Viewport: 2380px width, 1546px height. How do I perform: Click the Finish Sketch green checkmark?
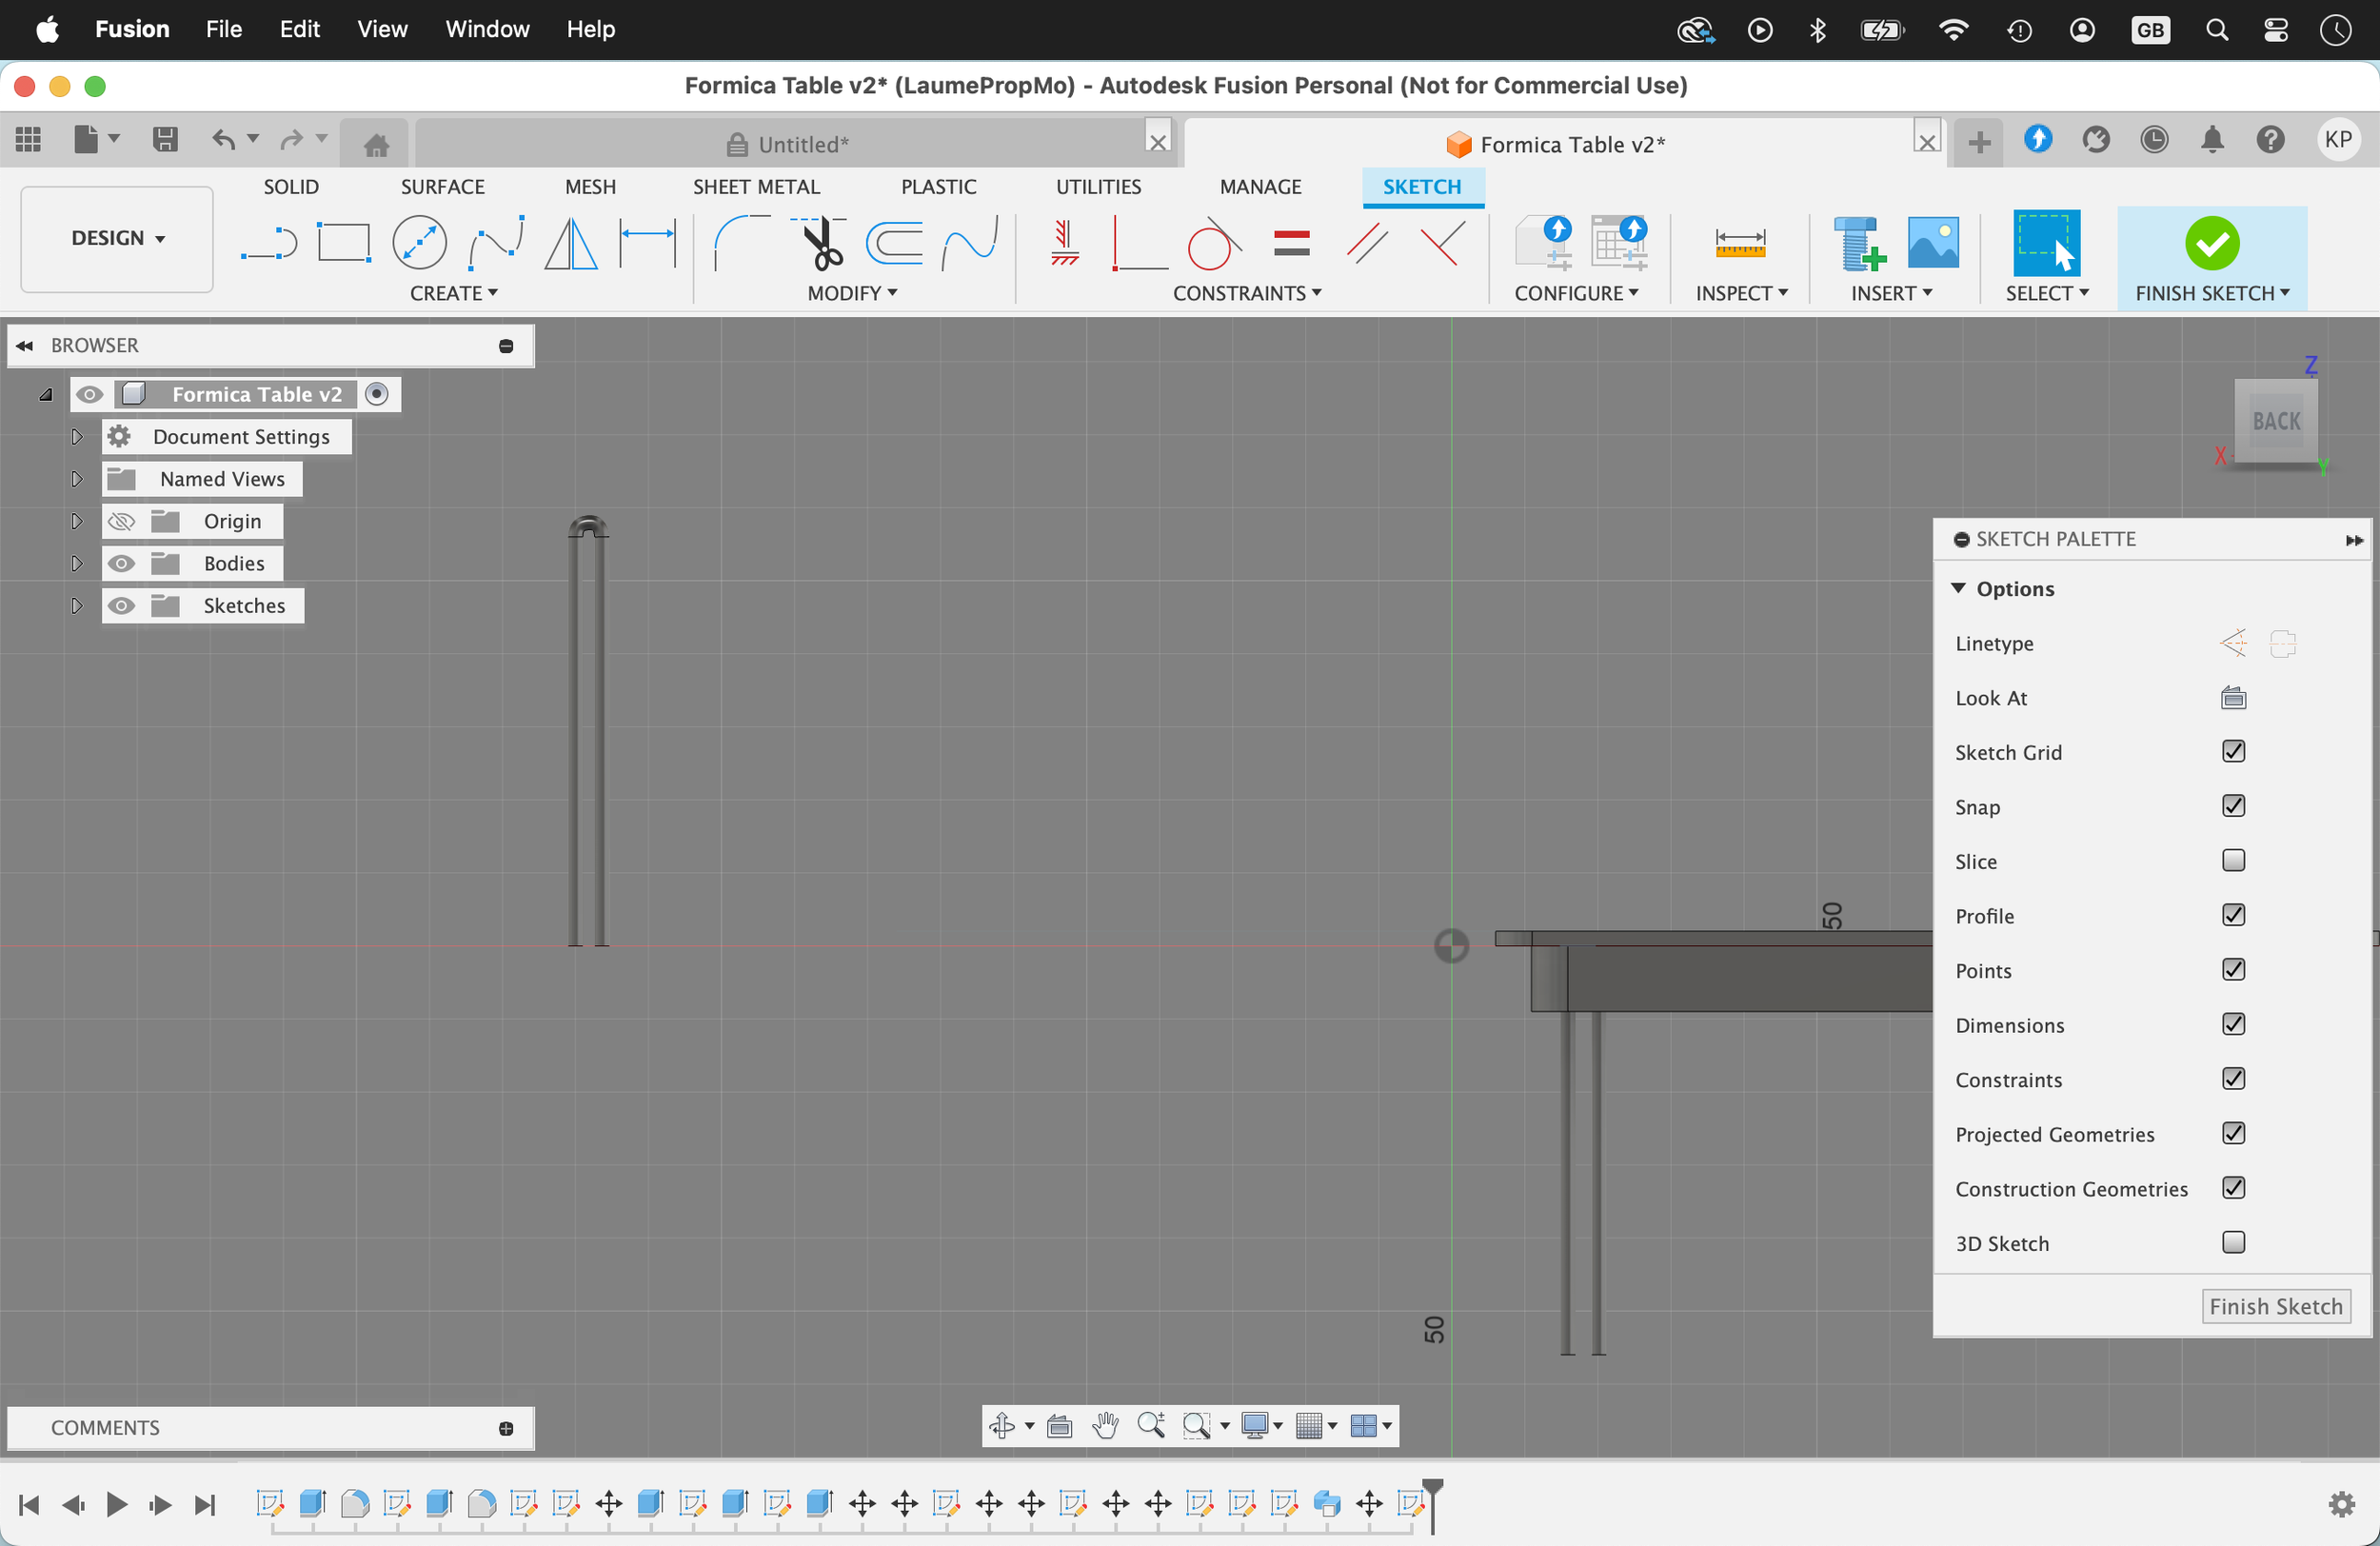pyautogui.click(x=2212, y=243)
